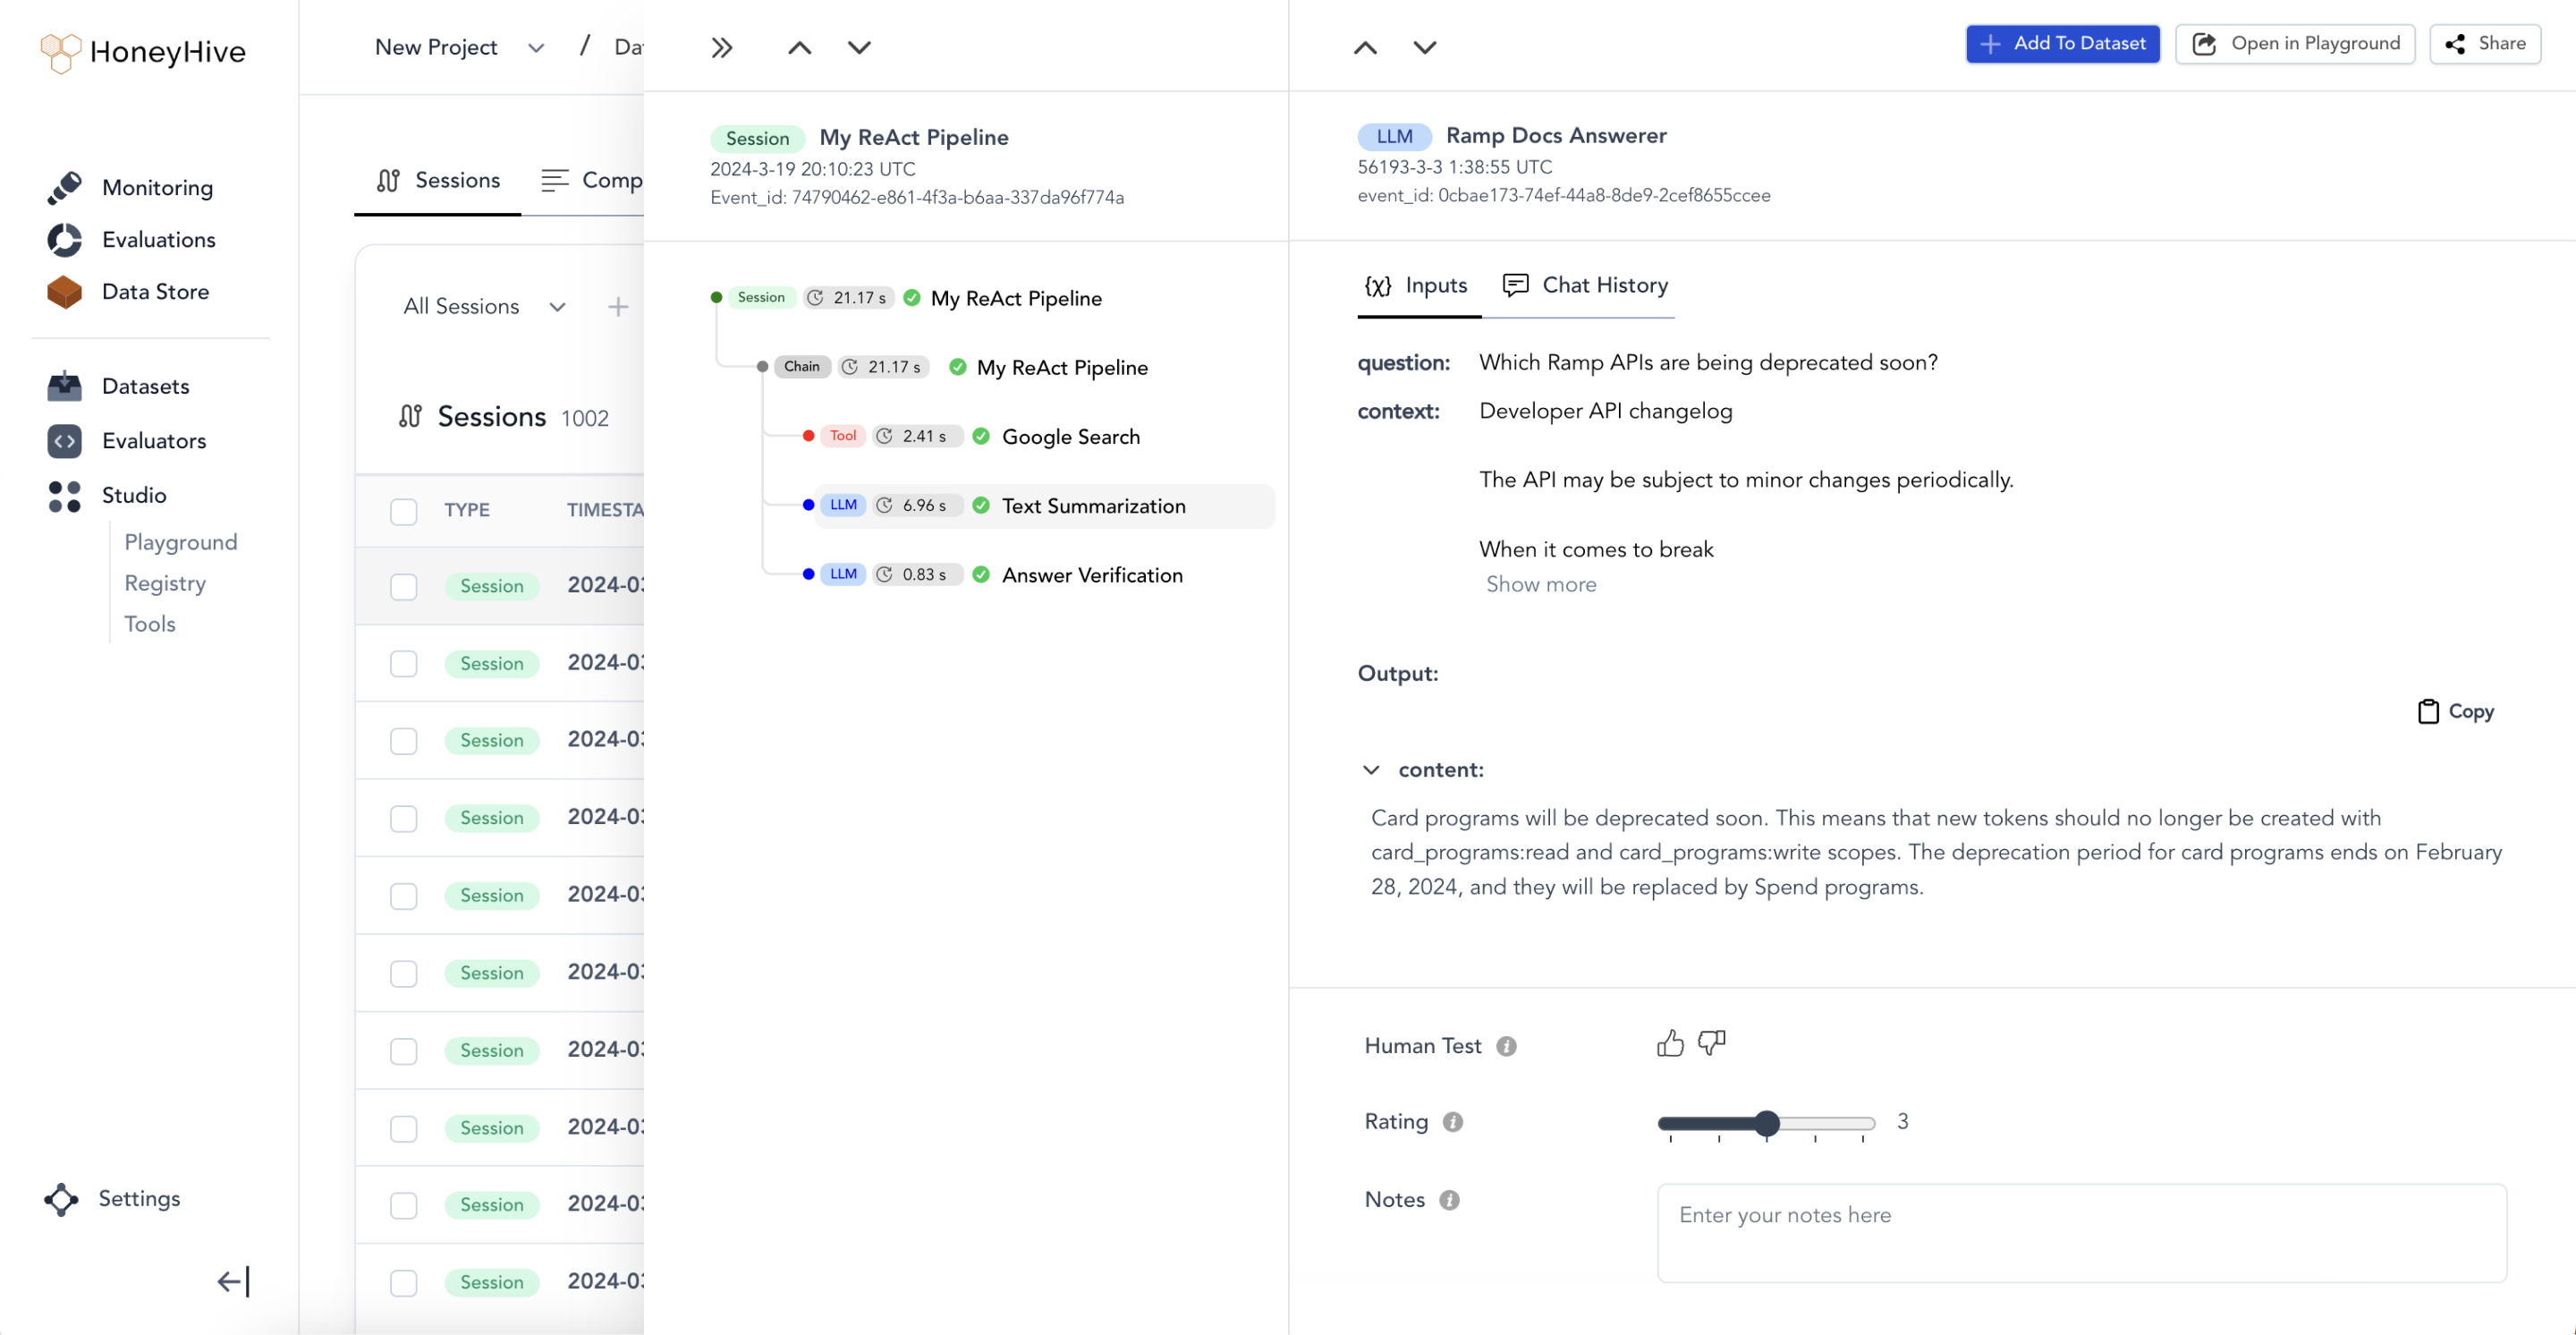Click the plus icon beside All Sessions
Screen dimensions: 2576x1335
click(618, 306)
